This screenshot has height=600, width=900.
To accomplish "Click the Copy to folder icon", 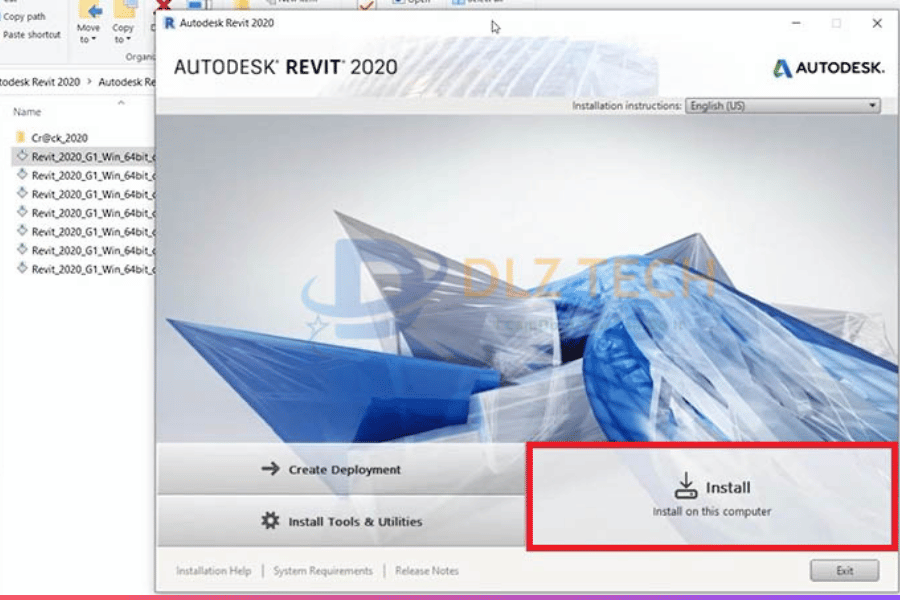I will 124,11.
